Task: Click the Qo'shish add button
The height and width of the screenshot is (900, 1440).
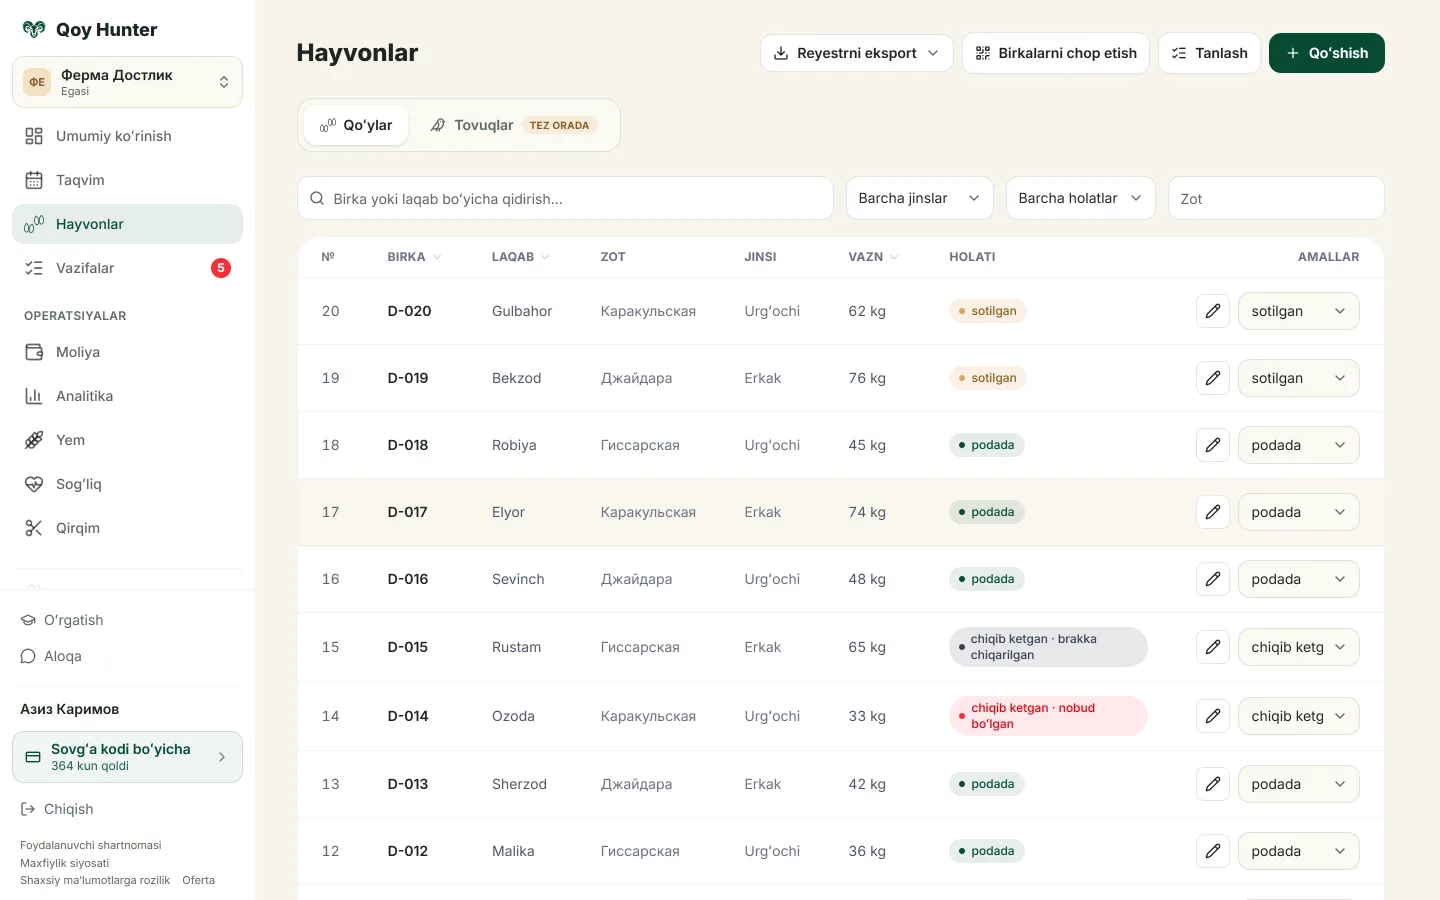Action: click(x=1326, y=53)
